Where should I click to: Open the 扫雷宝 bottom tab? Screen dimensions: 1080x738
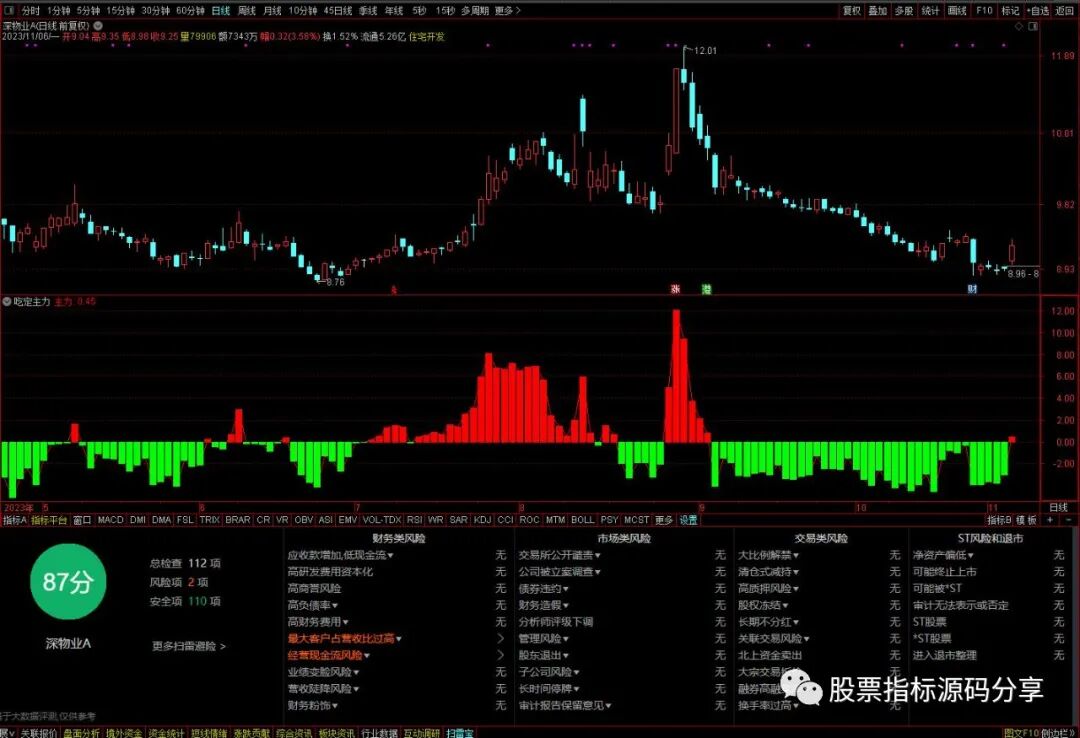[459, 732]
